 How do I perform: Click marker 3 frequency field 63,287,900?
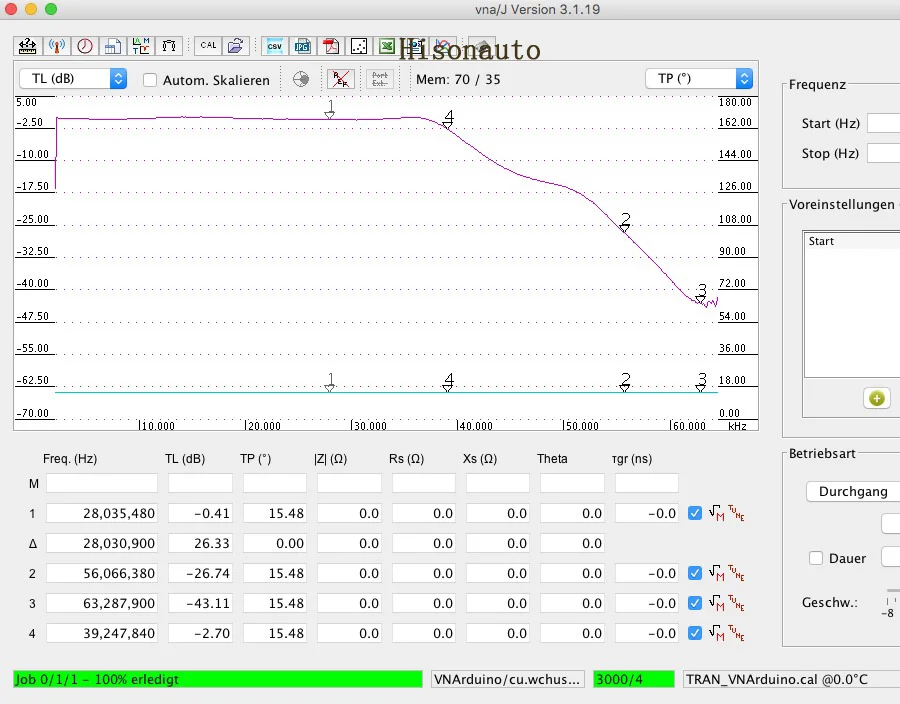pos(102,603)
